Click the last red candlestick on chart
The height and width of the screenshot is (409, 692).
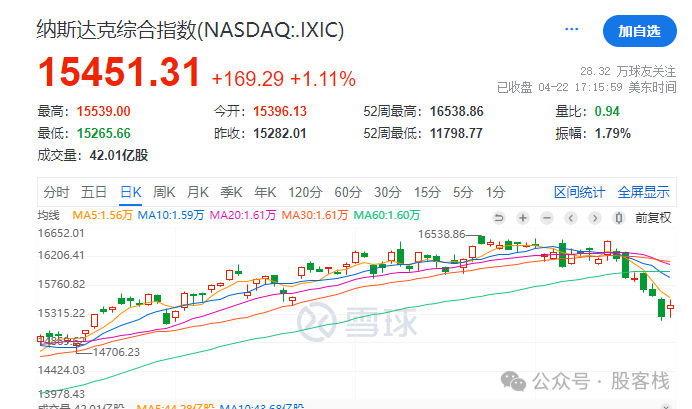pyautogui.click(x=671, y=308)
